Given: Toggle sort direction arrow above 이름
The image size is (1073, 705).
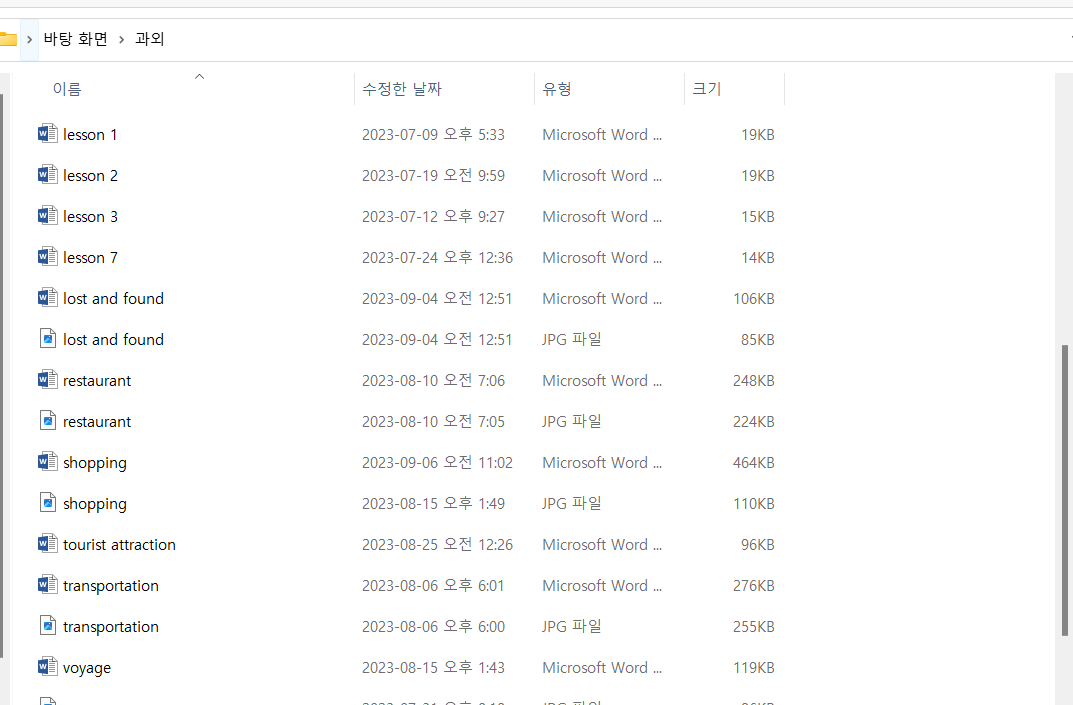Looking at the screenshot, I should tap(200, 77).
